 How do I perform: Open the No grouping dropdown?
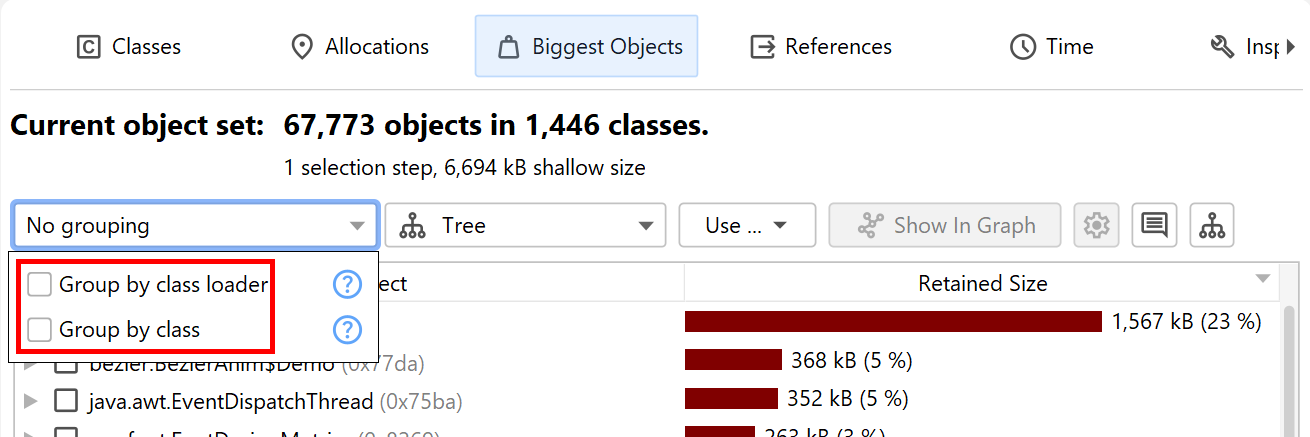(x=195, y=225)
